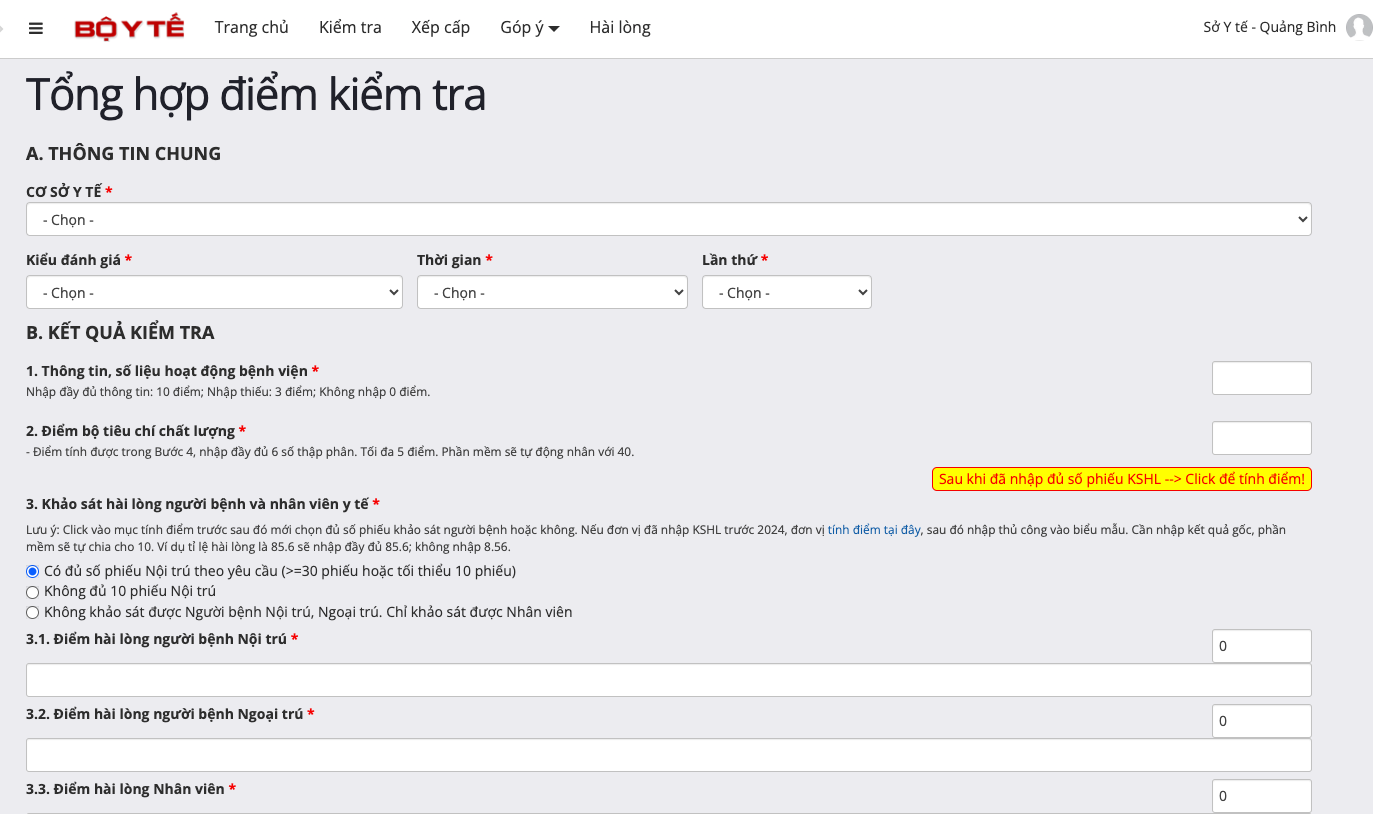Open the Hài lòng page
The image size is (1373, 814).
(619, 28)
